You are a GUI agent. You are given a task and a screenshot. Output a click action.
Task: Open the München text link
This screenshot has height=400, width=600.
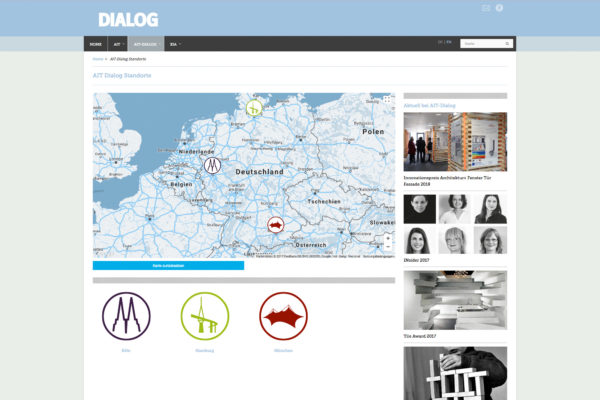click(x=284, y=350)
